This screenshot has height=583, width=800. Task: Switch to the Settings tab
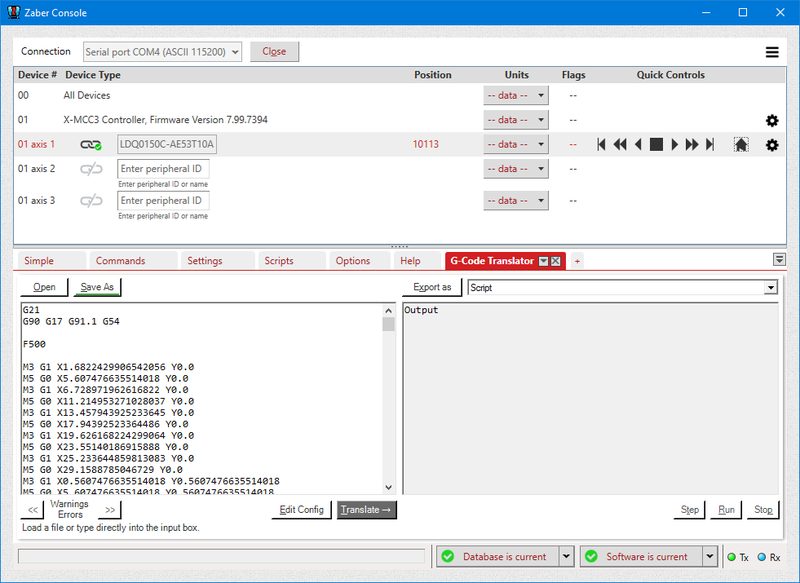[x=217, y=261]
